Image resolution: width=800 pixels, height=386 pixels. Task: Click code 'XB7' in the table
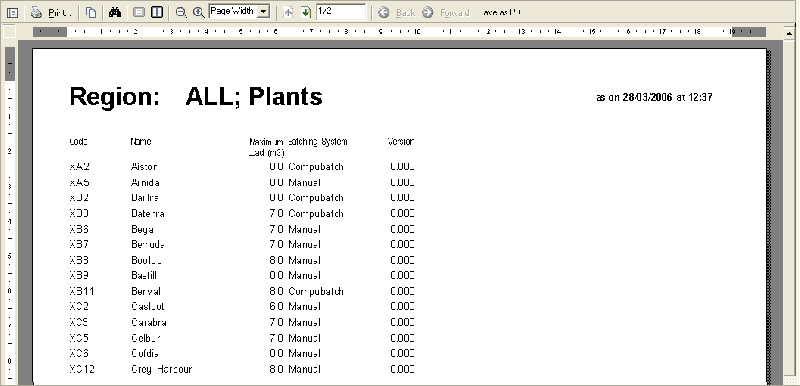click(79, 244)
